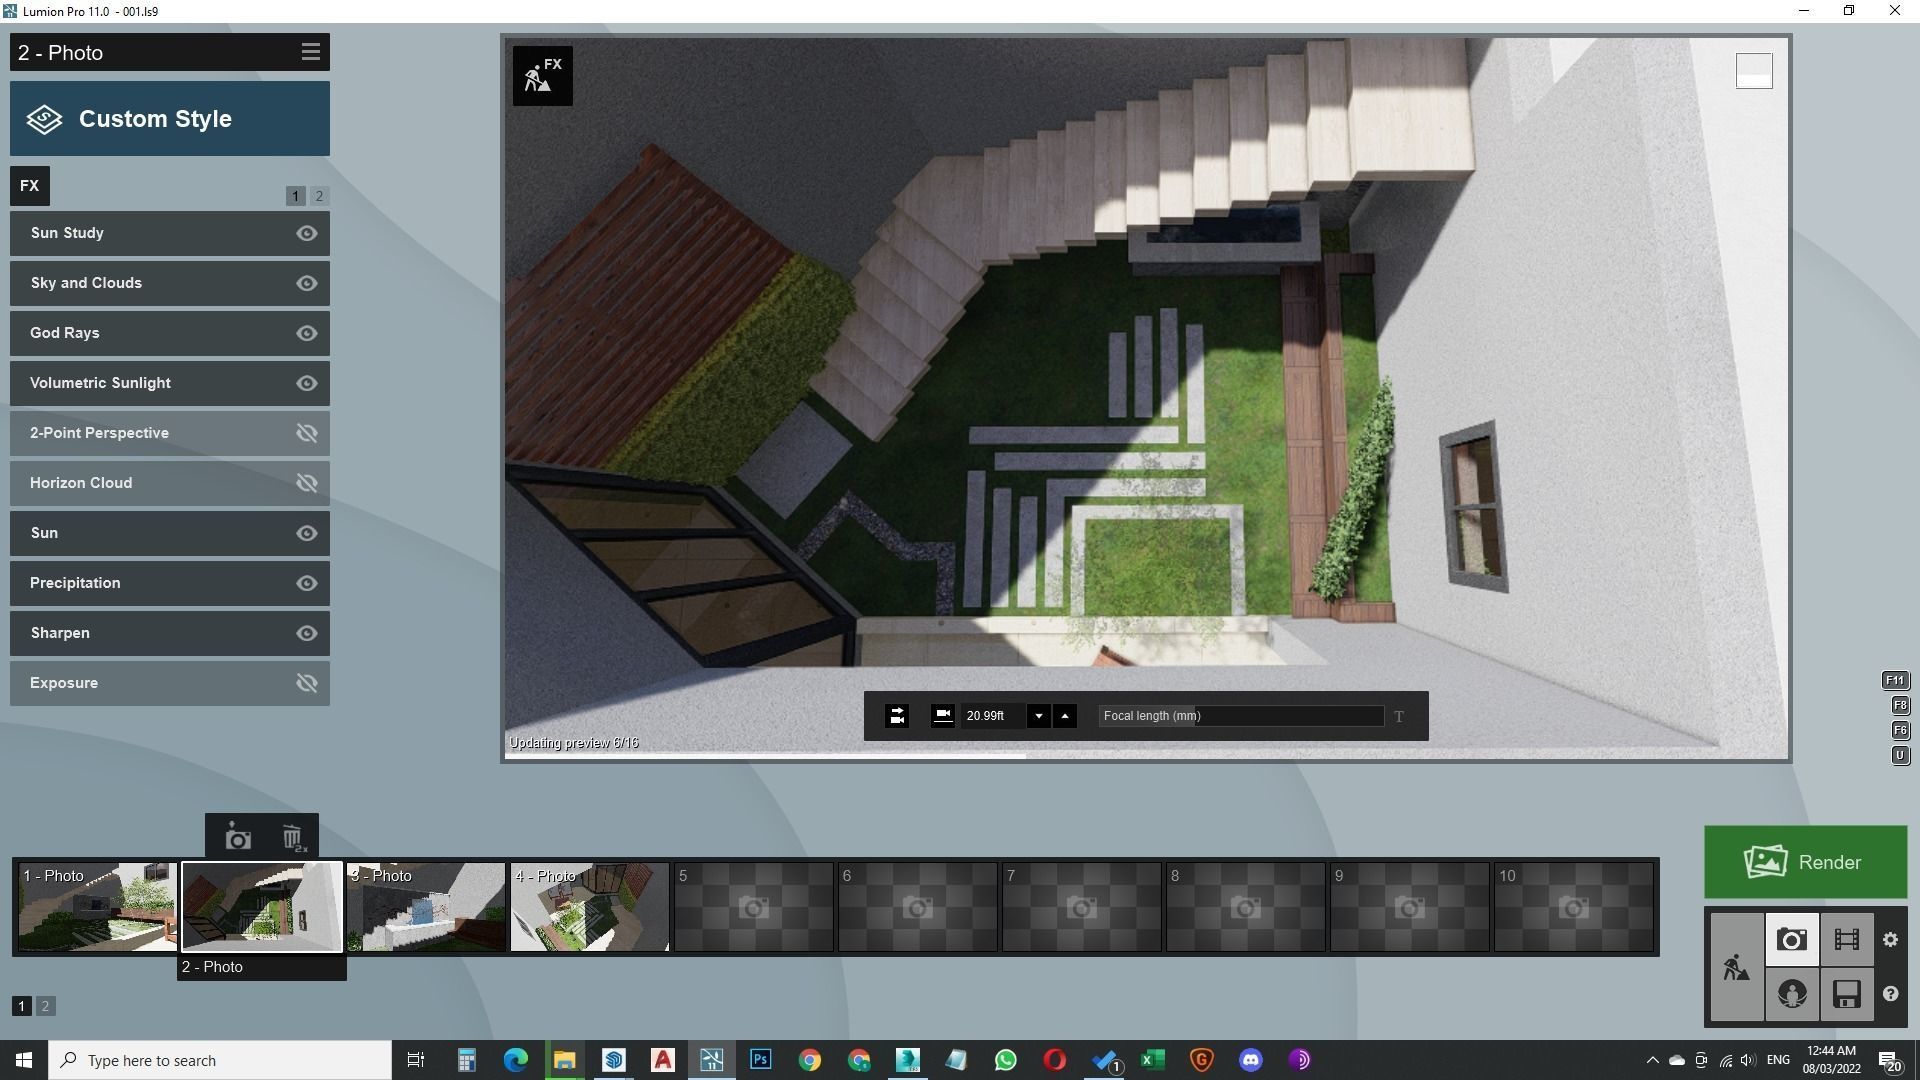This screenshot has height=1080, width=1920.
Task: Click the save floppy disk icon
Action: tap(1846, 994)
